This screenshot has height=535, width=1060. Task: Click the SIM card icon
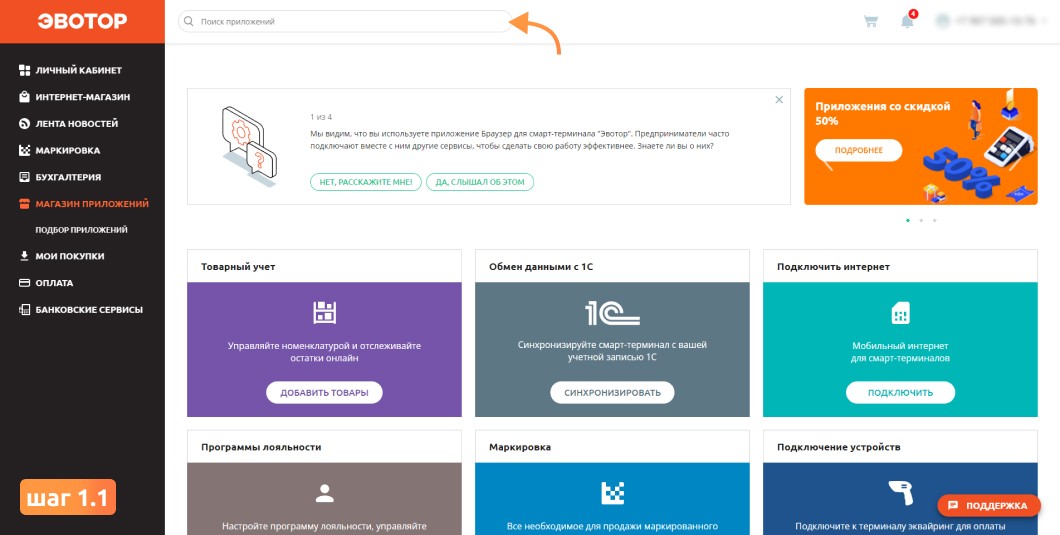(900, 313)
